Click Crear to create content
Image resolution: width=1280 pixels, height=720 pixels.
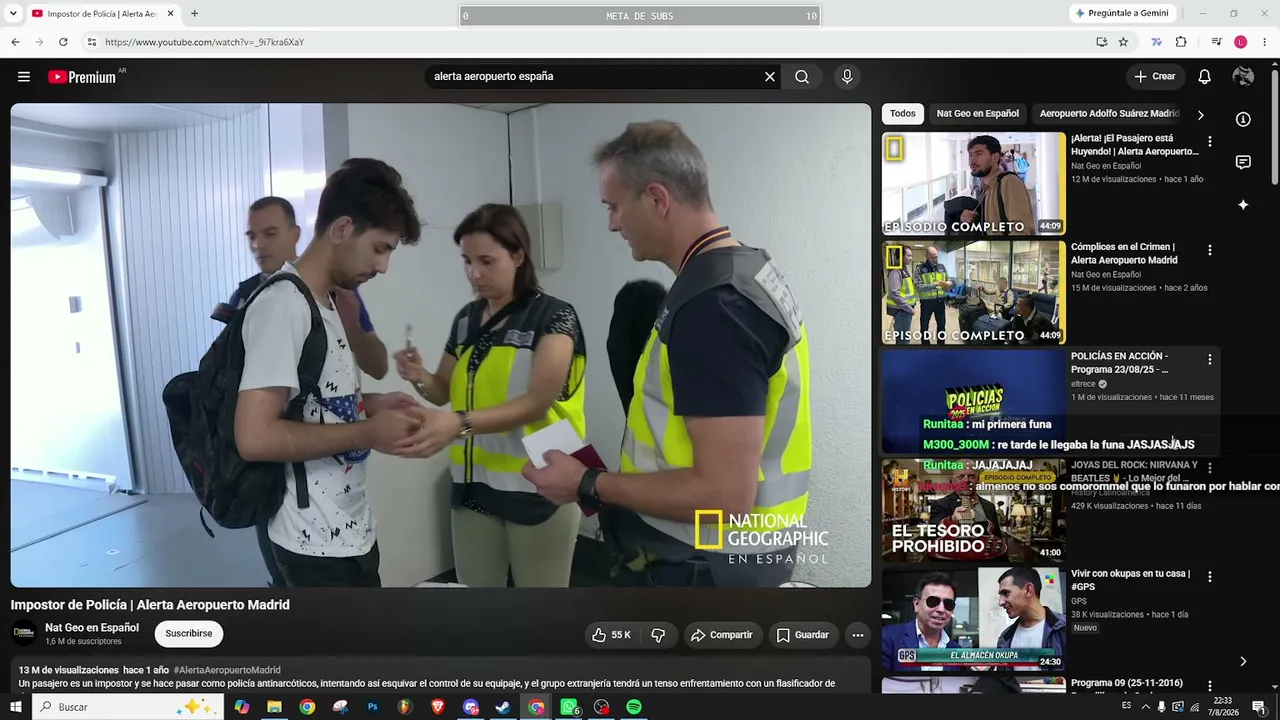(x=1155, y=77)
